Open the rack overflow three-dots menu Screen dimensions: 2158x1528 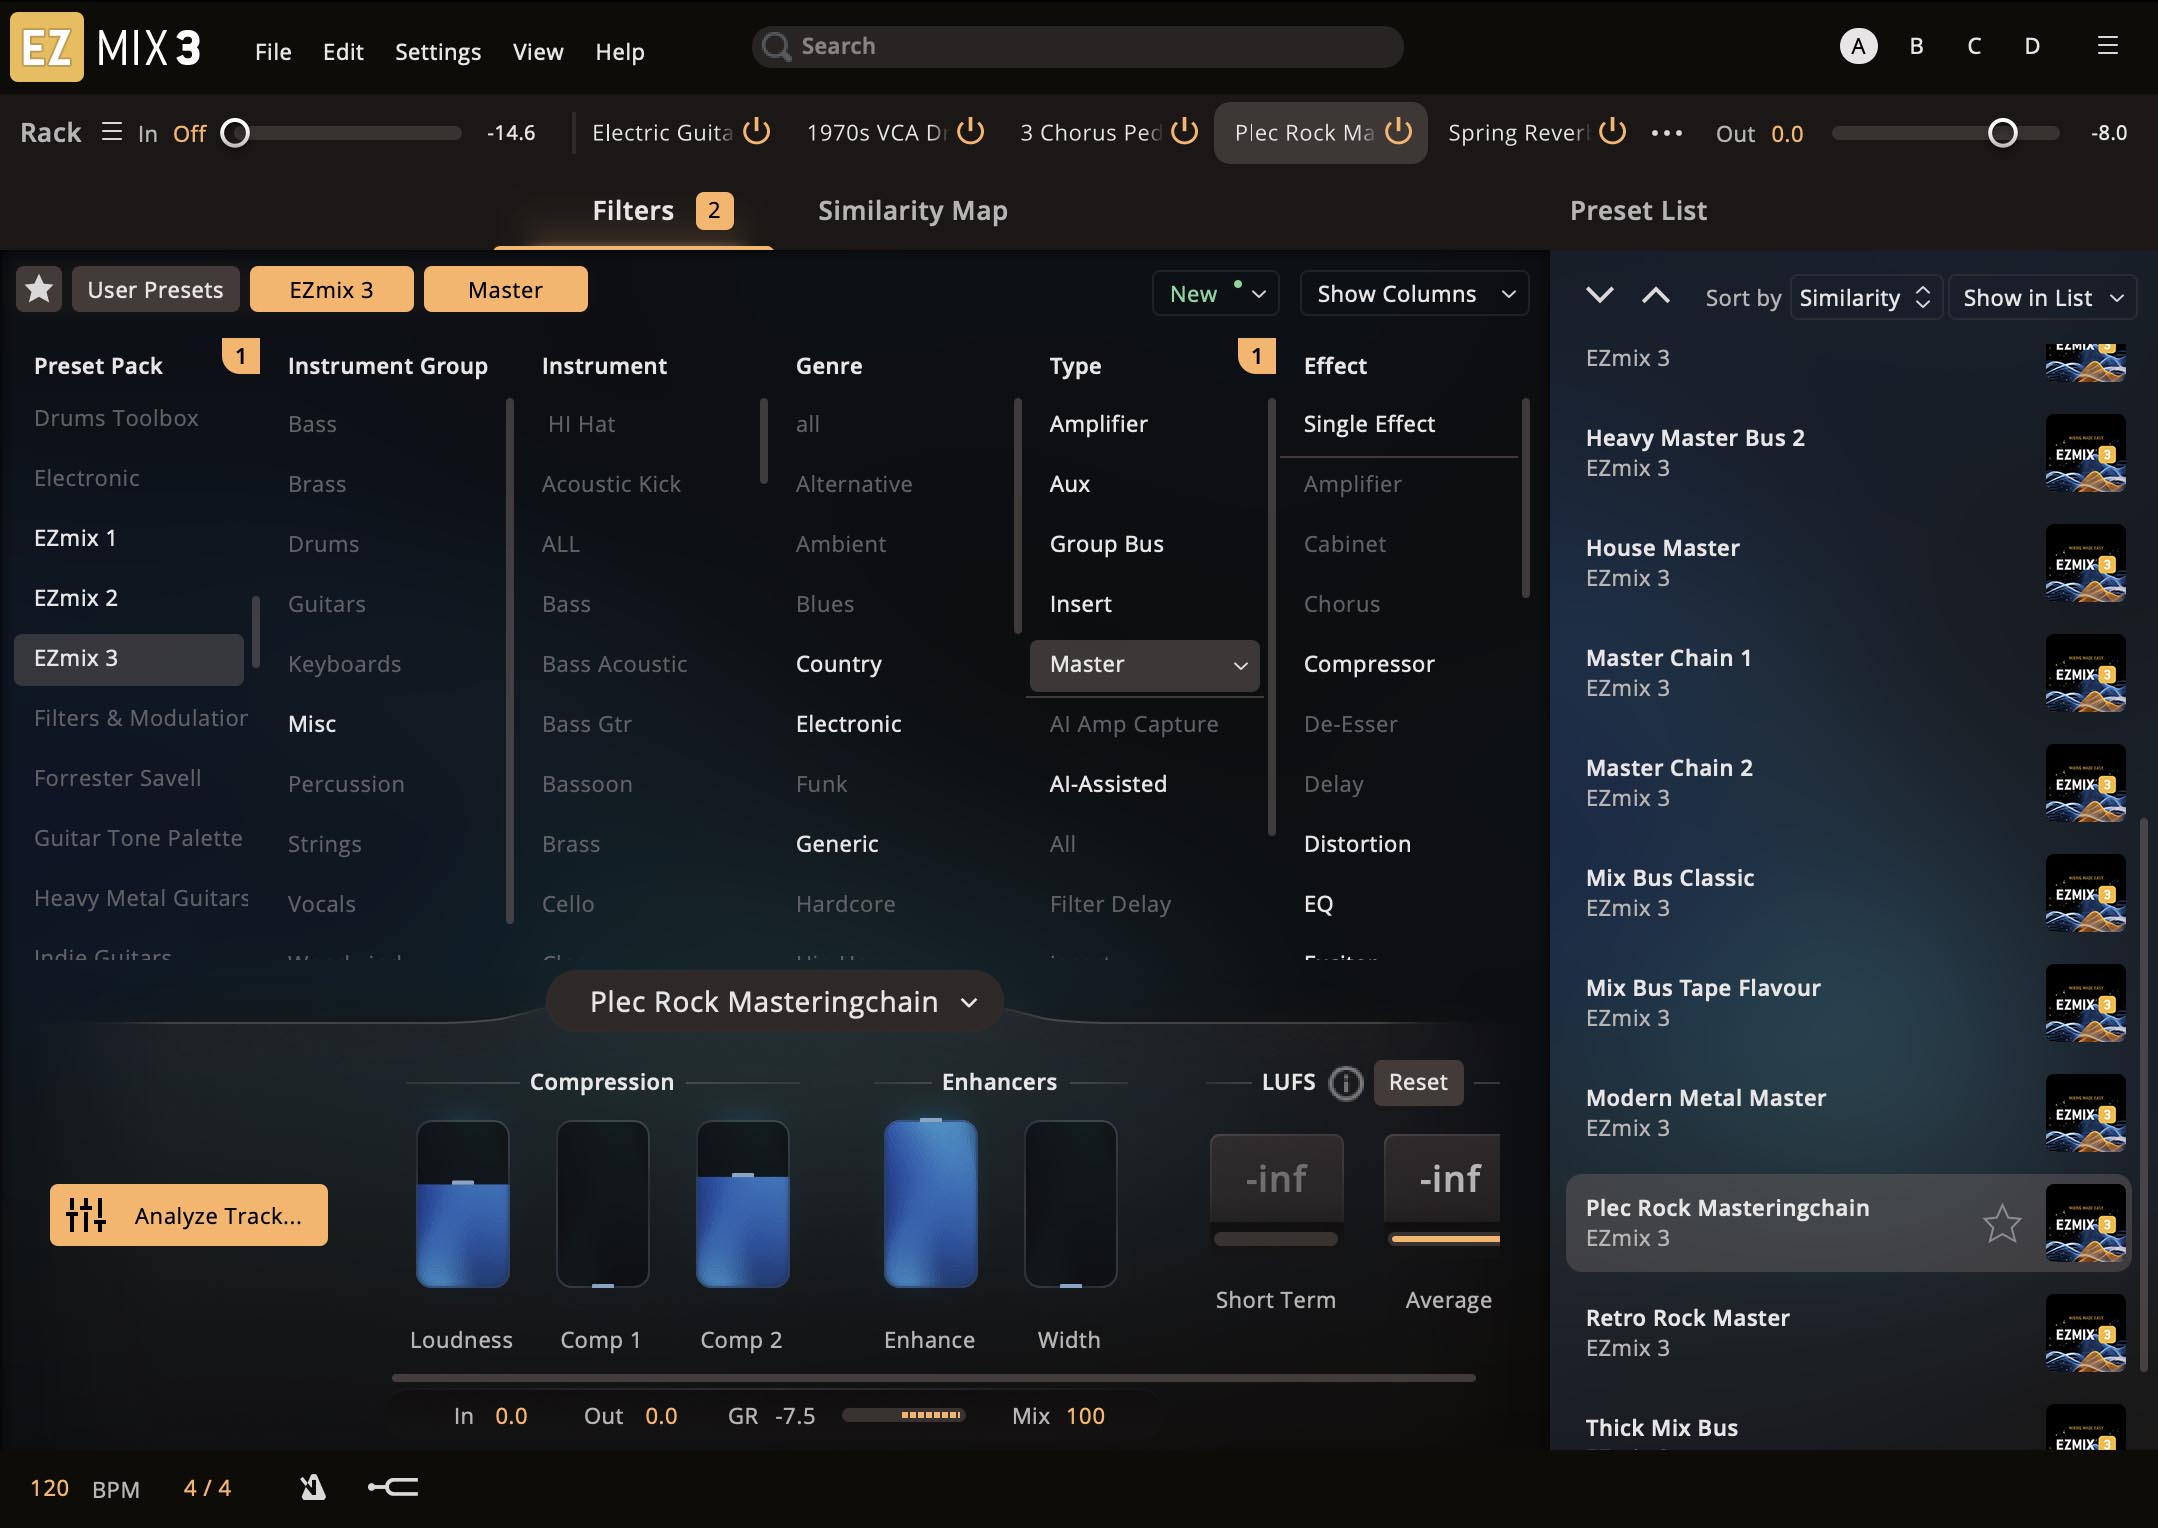pyautogui.click(x=1666, y=133)
